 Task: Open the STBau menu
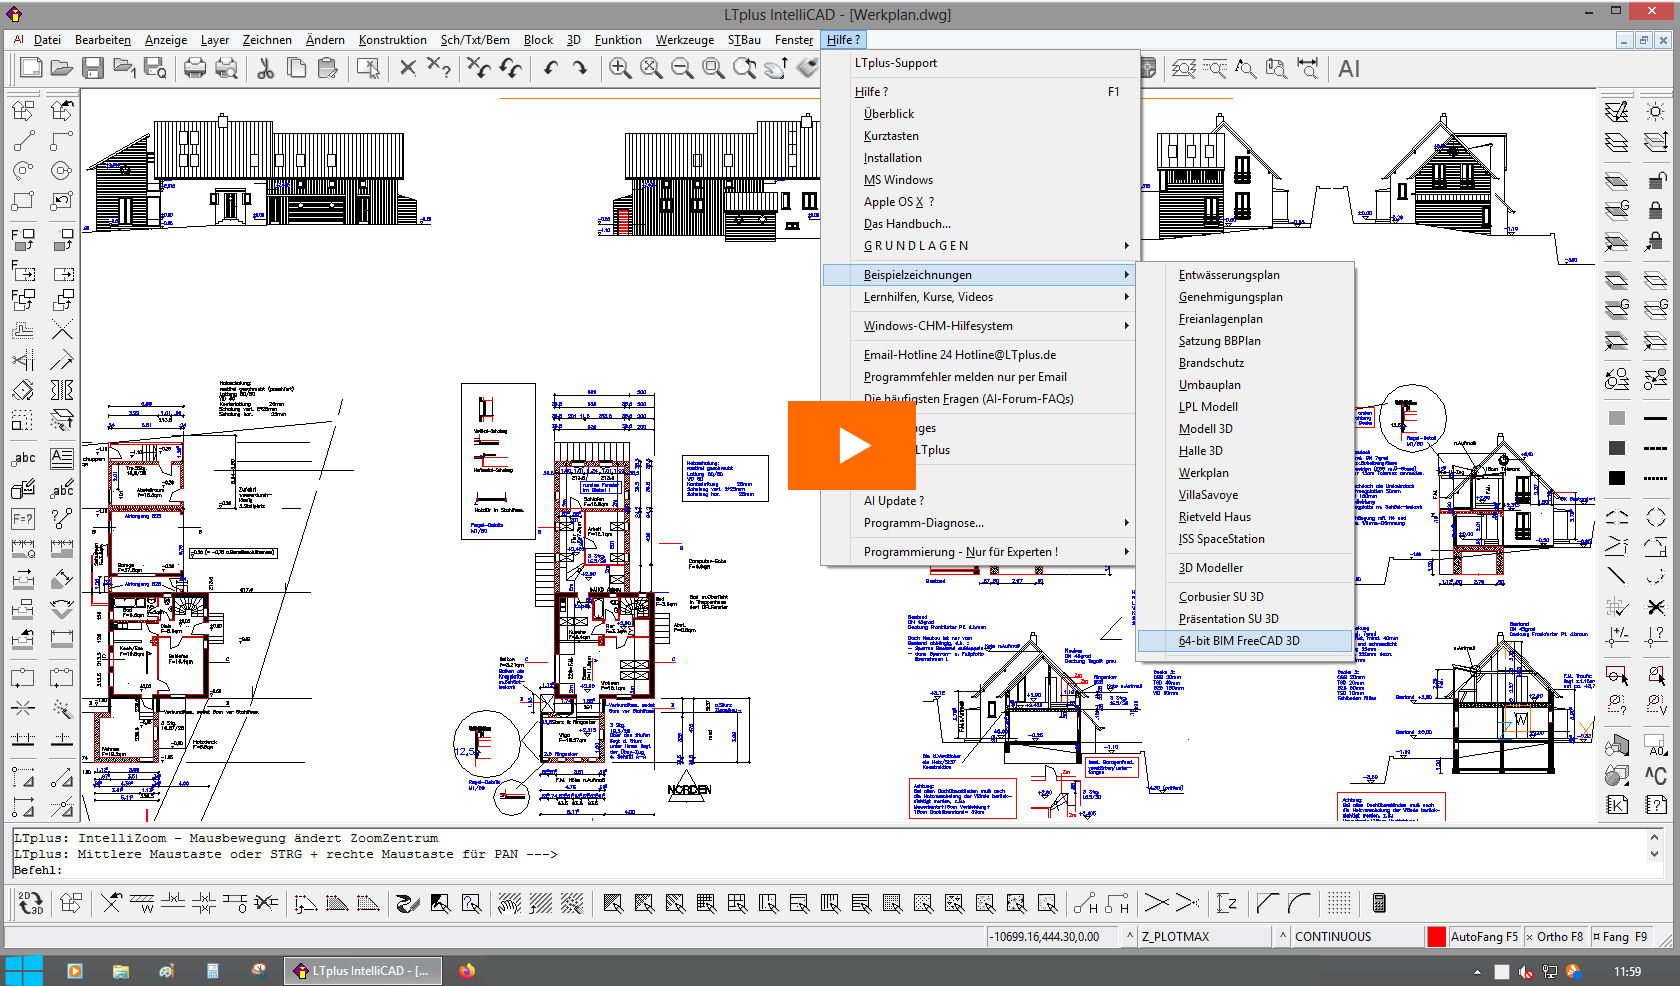pyautogui.click(x=744, y=40)
